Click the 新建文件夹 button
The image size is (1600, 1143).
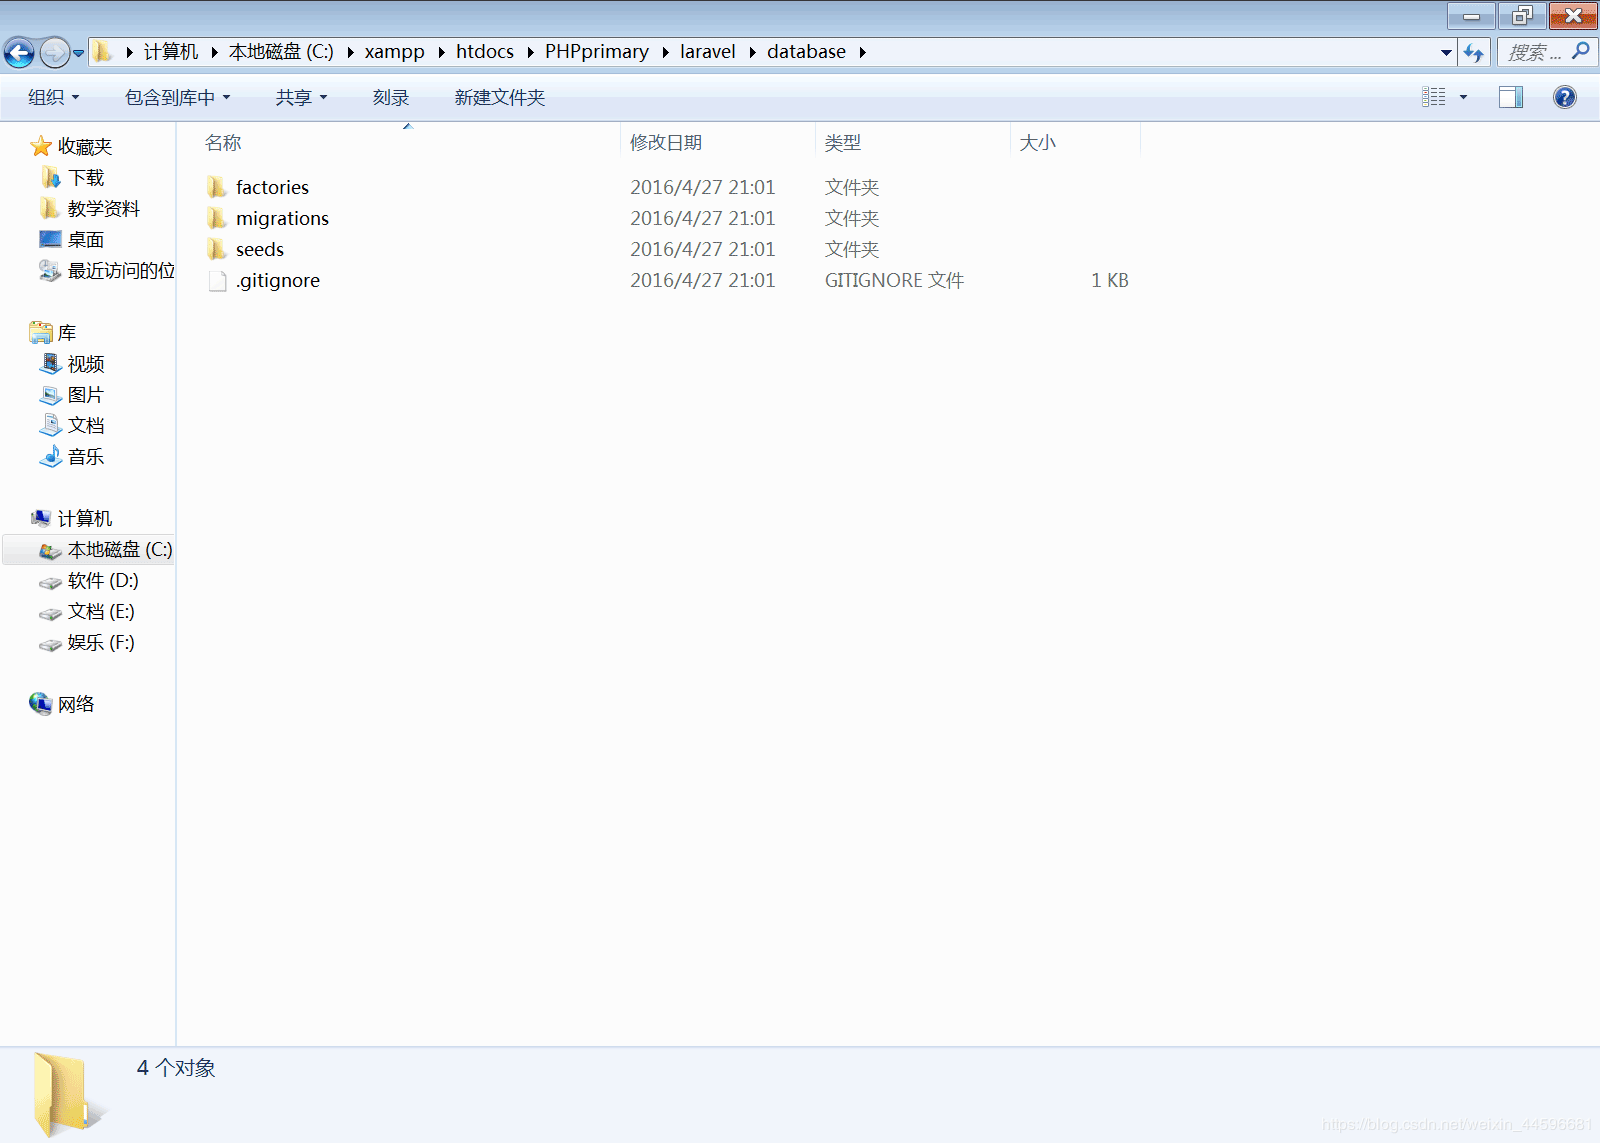[x=499, y=97]
